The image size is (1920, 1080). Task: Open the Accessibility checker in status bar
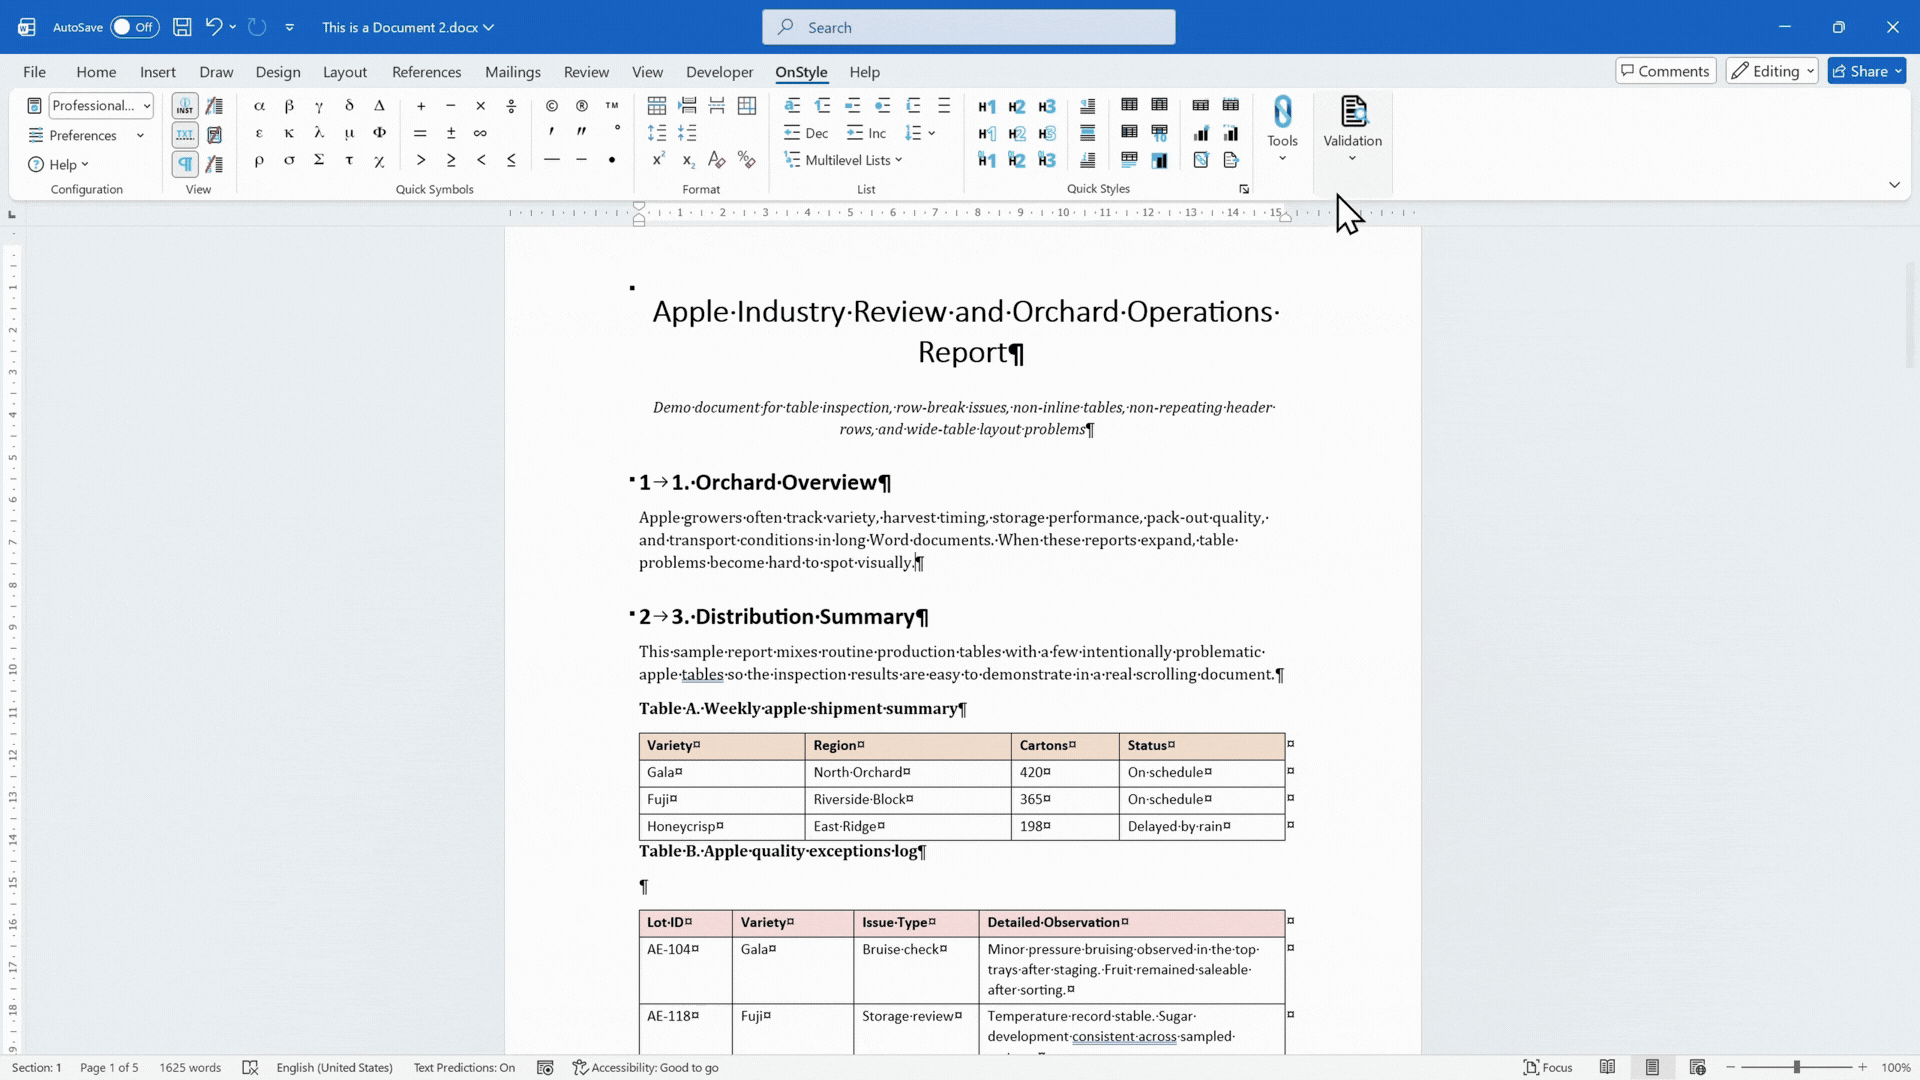pyautogui.click(x=645, y=1067)
